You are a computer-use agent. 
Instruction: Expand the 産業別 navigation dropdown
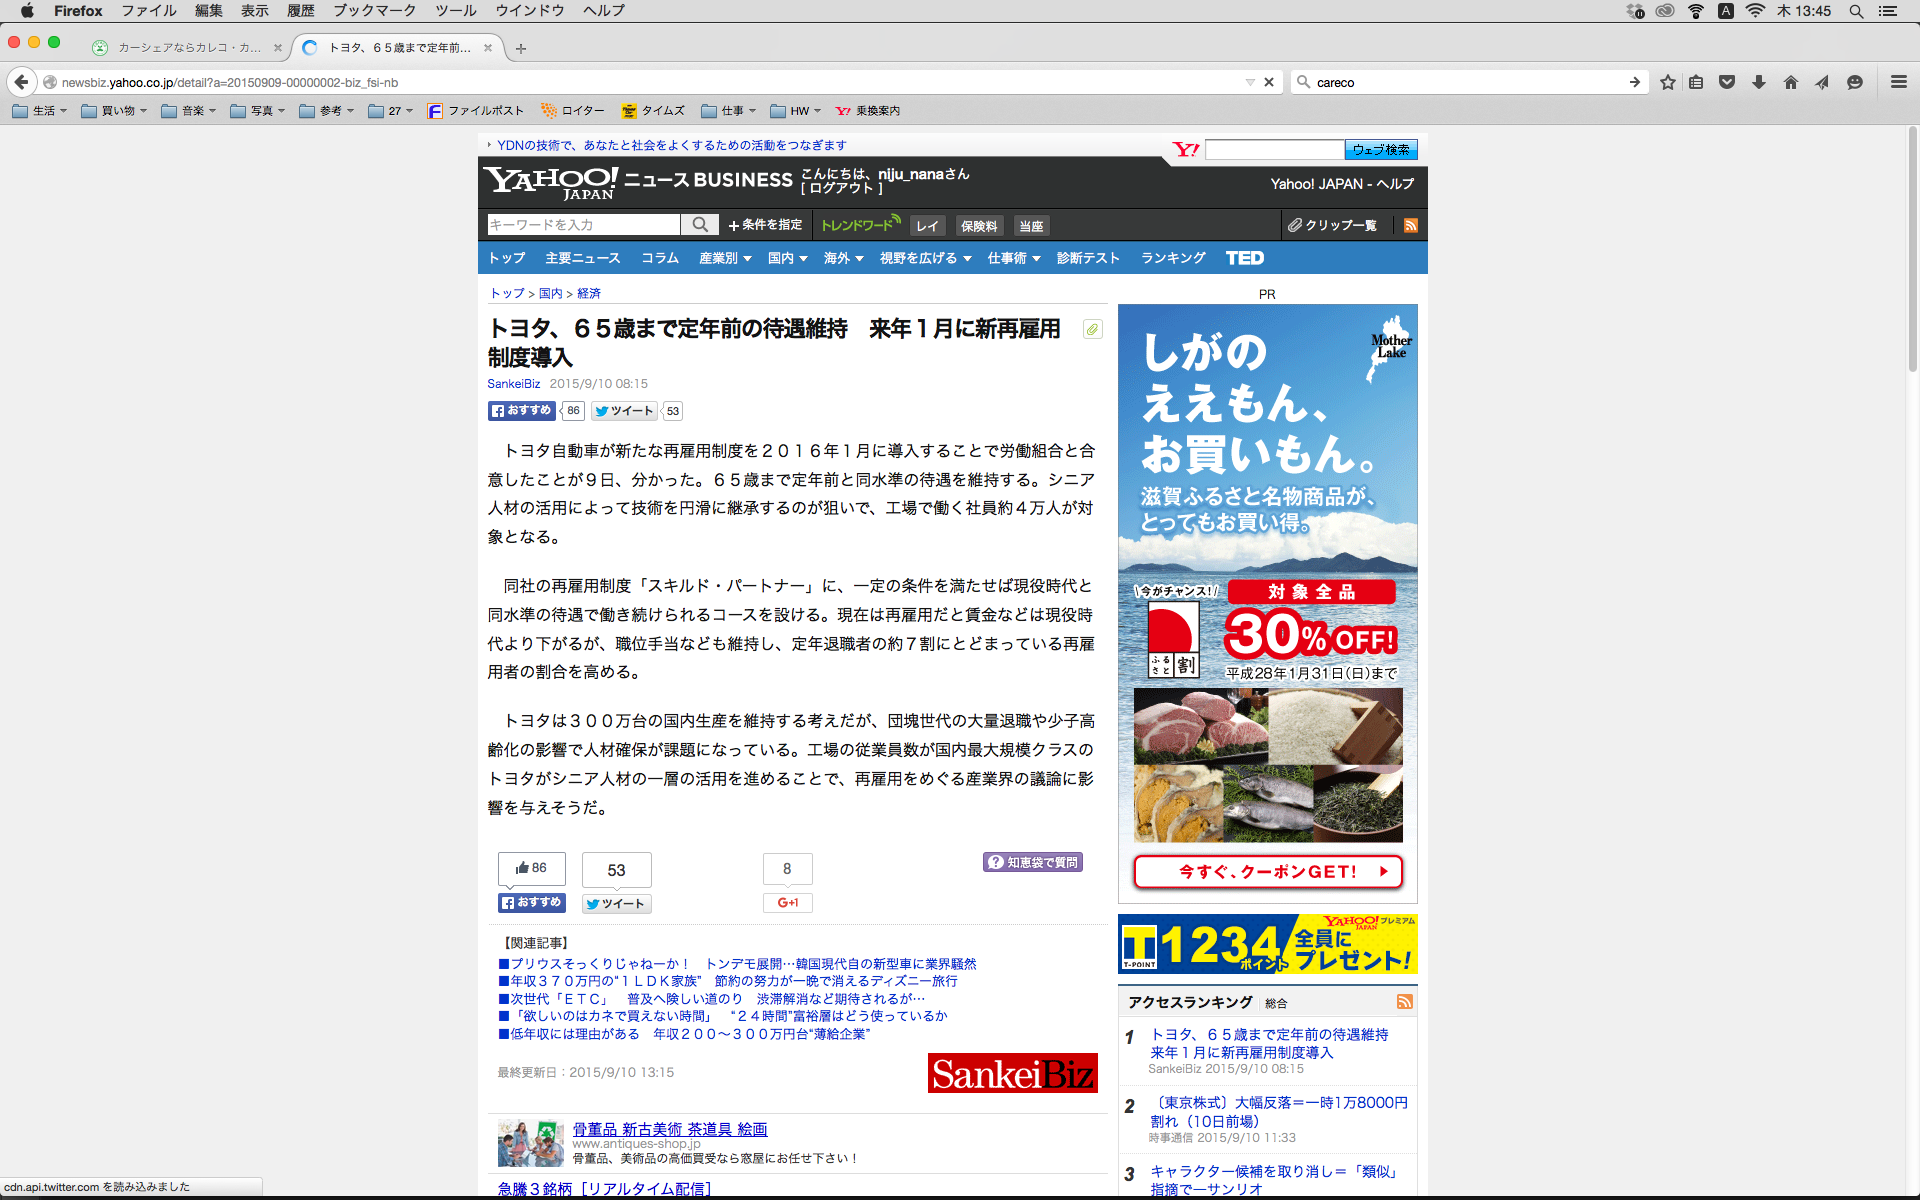724,258
